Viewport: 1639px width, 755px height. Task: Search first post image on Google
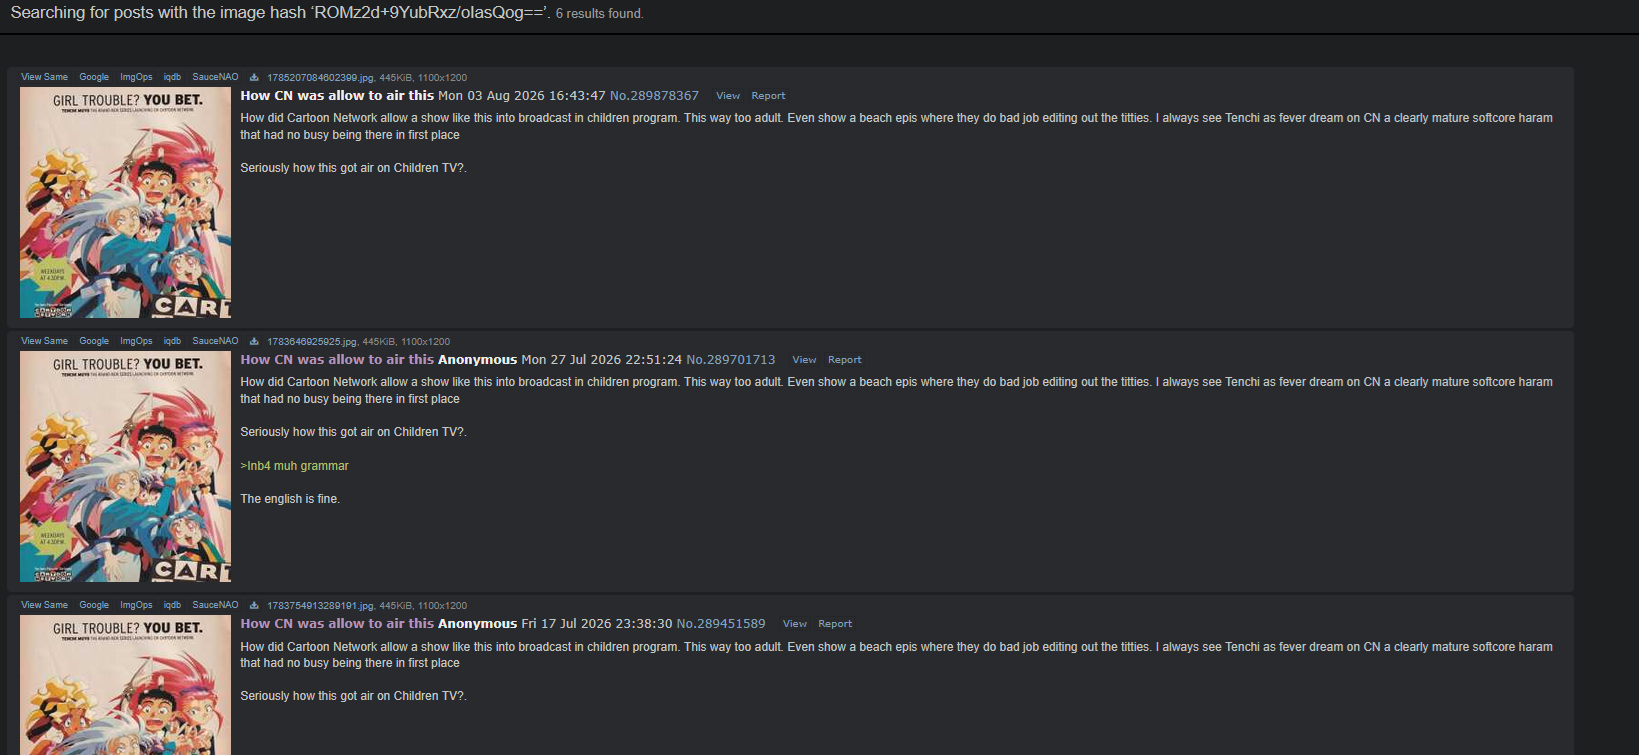point(94,77)
